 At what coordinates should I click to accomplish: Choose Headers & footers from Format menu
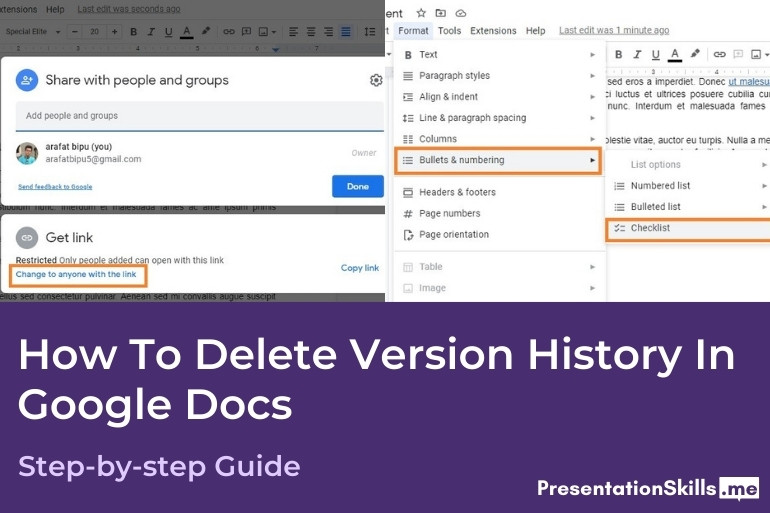500,192
